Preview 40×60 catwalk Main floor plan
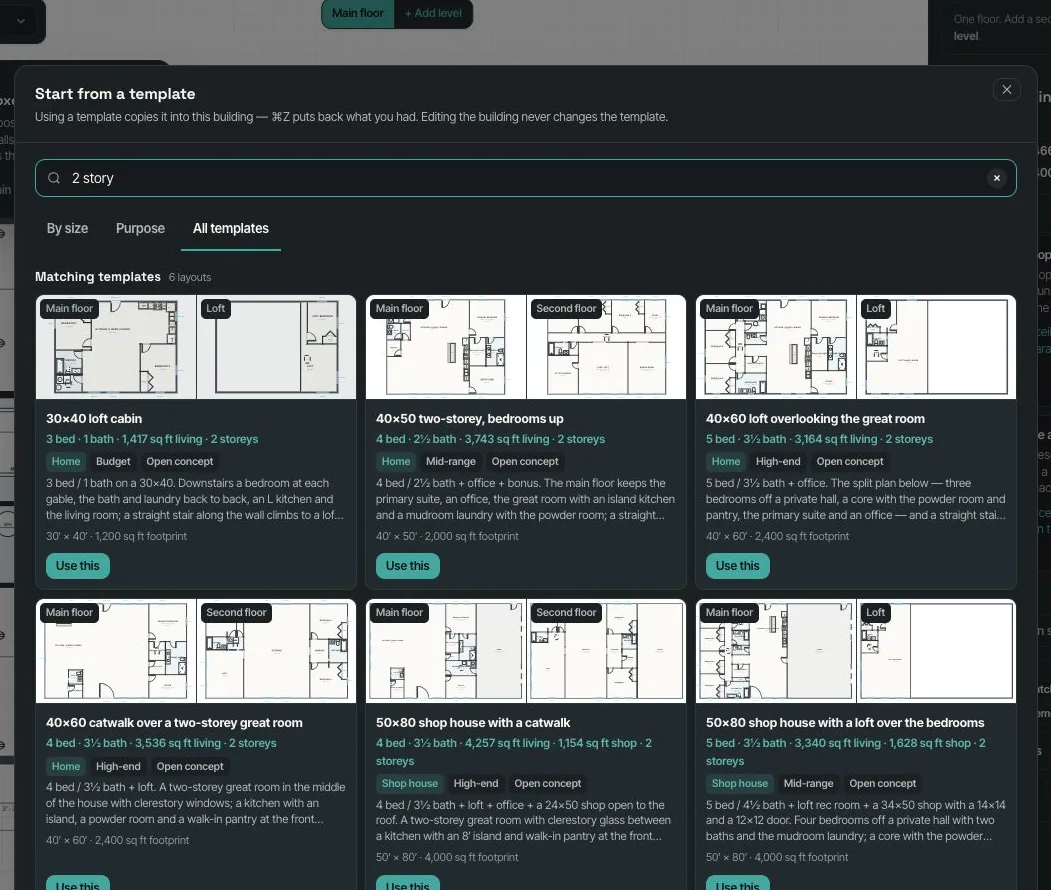The image size is (1051, 890). pos(116,651)
